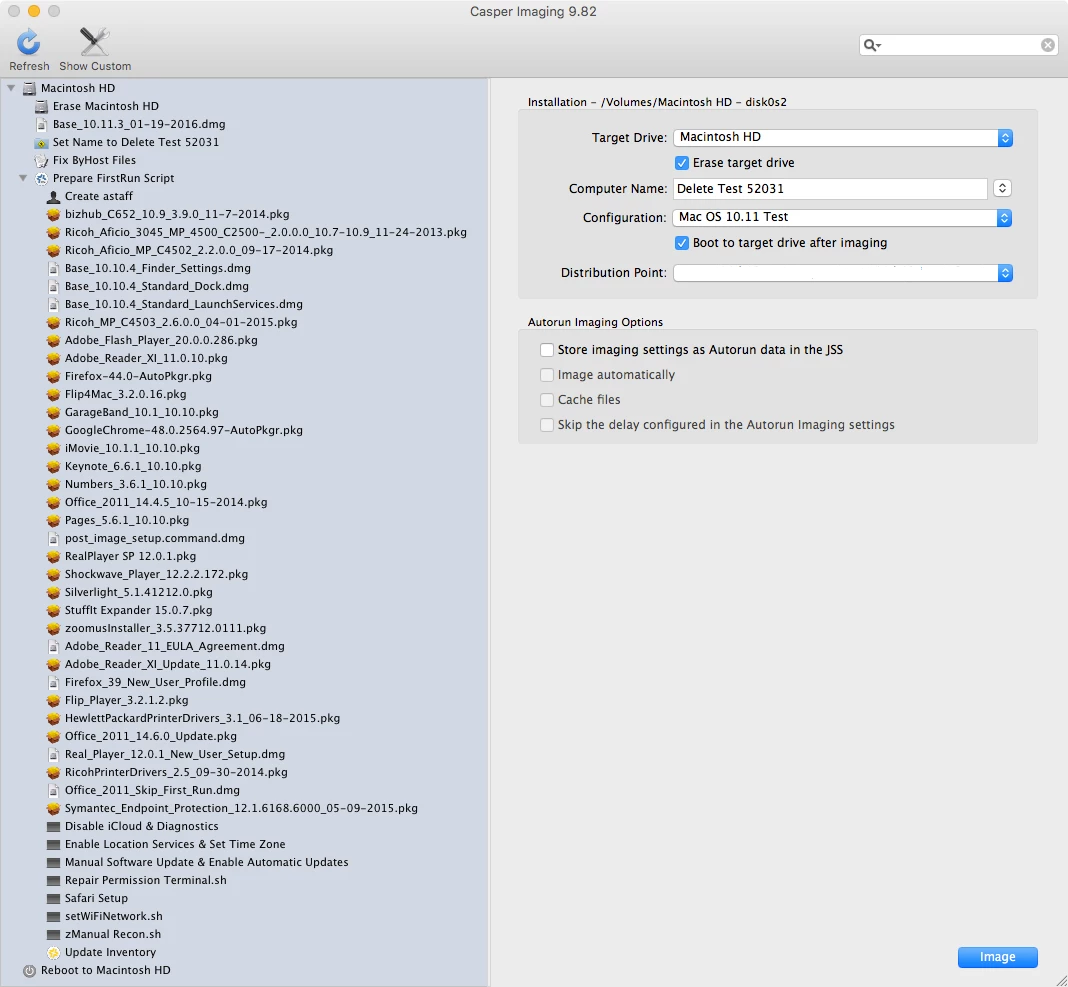Viewport: 1068px width, 987px height.
Task: Uncheck Erase target drive
Action: click(681, 163)
